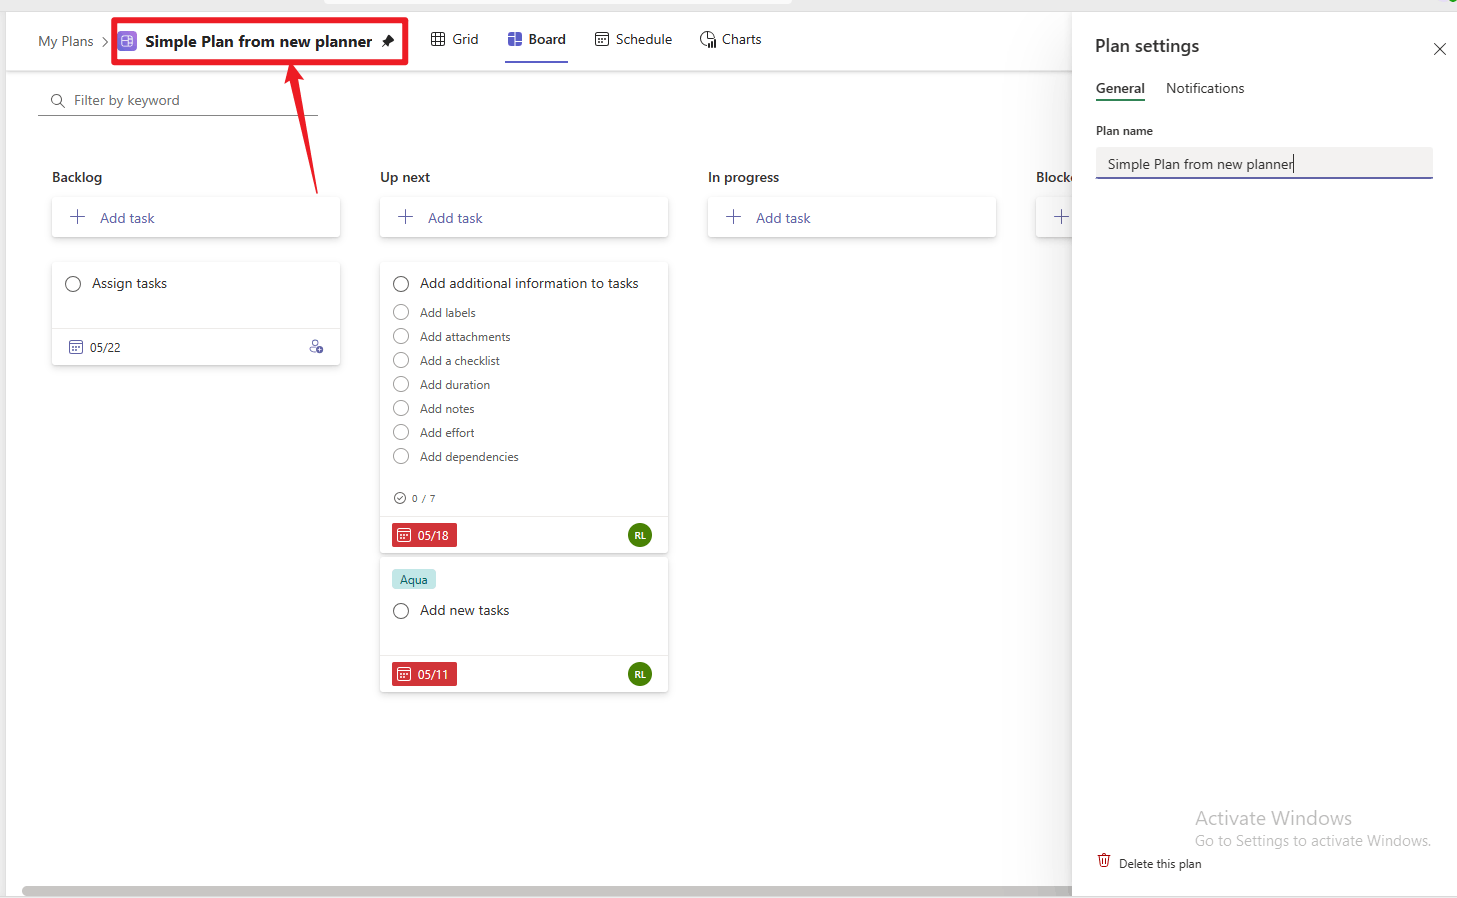Open the Assign tasks card title
Screen dimensions: 1457x898
(x=129, y=283)
